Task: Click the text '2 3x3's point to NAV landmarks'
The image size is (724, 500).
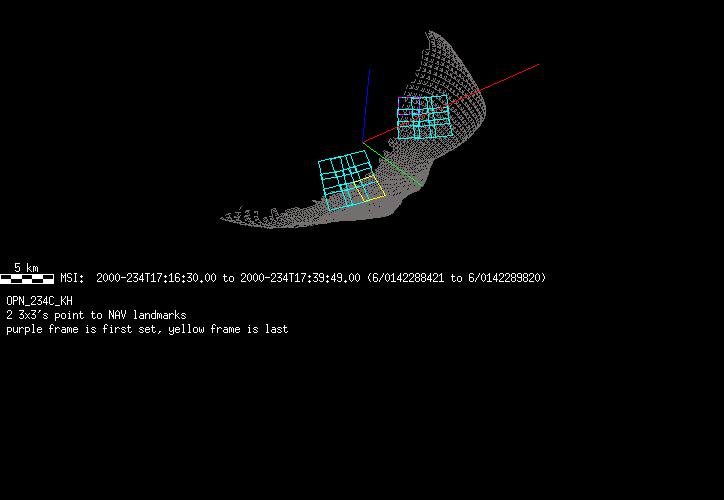Action: [x=97, y=315]
